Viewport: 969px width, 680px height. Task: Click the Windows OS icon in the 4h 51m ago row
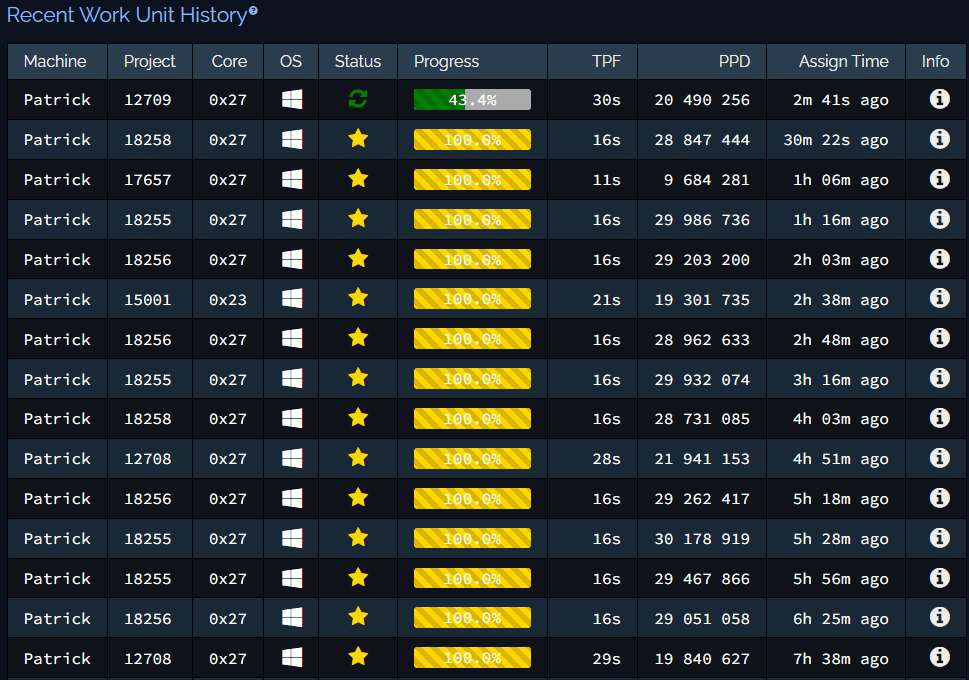pyautogui.click(x=292, y=459)
